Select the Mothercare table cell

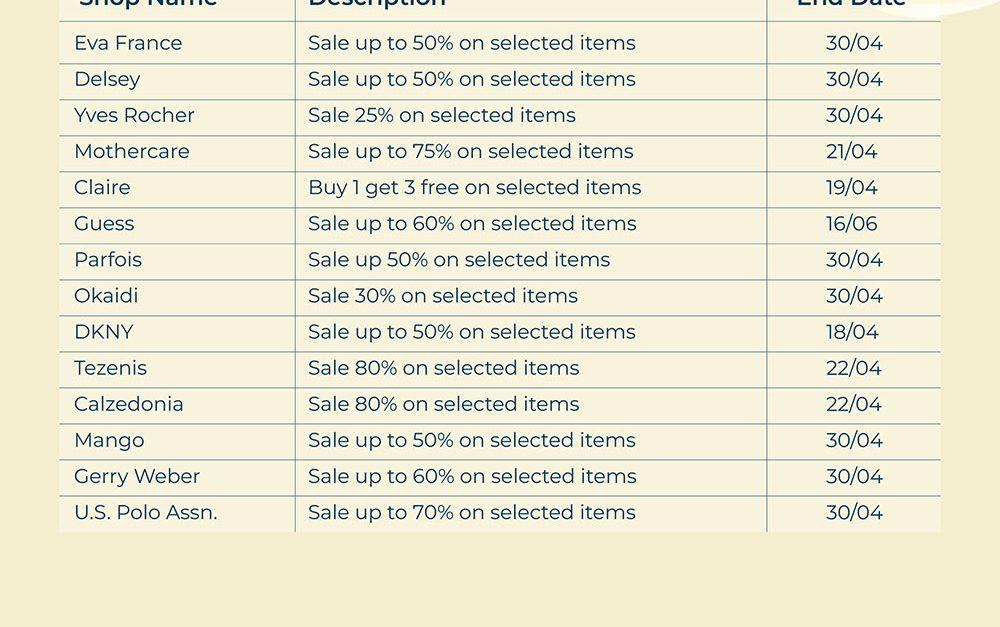(x=131, y=151)
